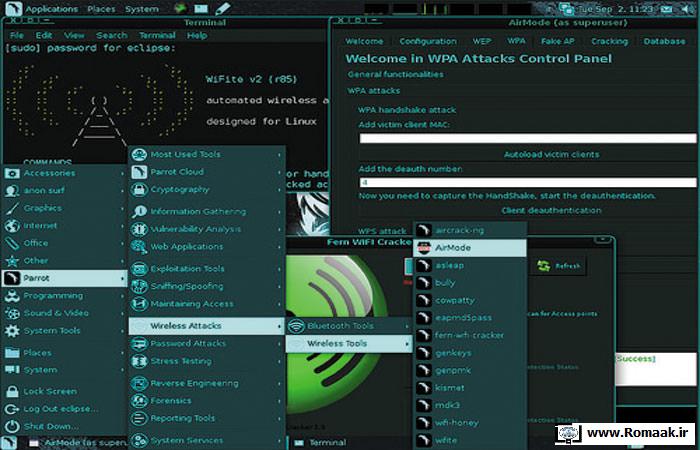Click the victim client MAC input field
The image size is (700, 450).
(x=528, y=138)
